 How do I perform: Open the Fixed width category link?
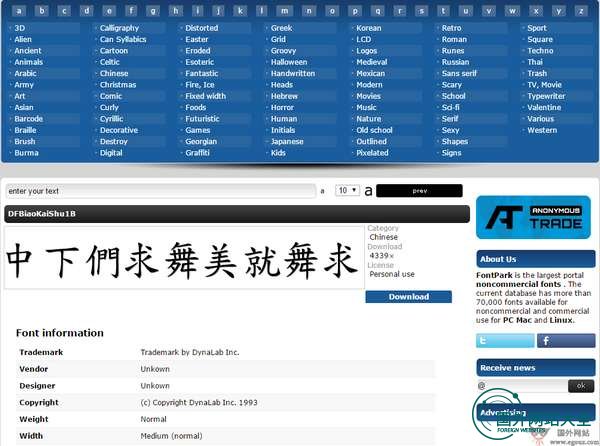coord(205,96)
